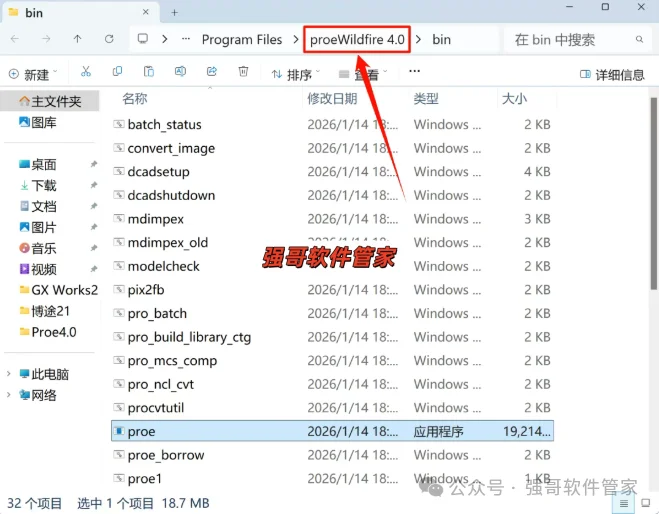Click the Rename icon
The height and width of the screenshot is (514, 659).
pos(180,71)
